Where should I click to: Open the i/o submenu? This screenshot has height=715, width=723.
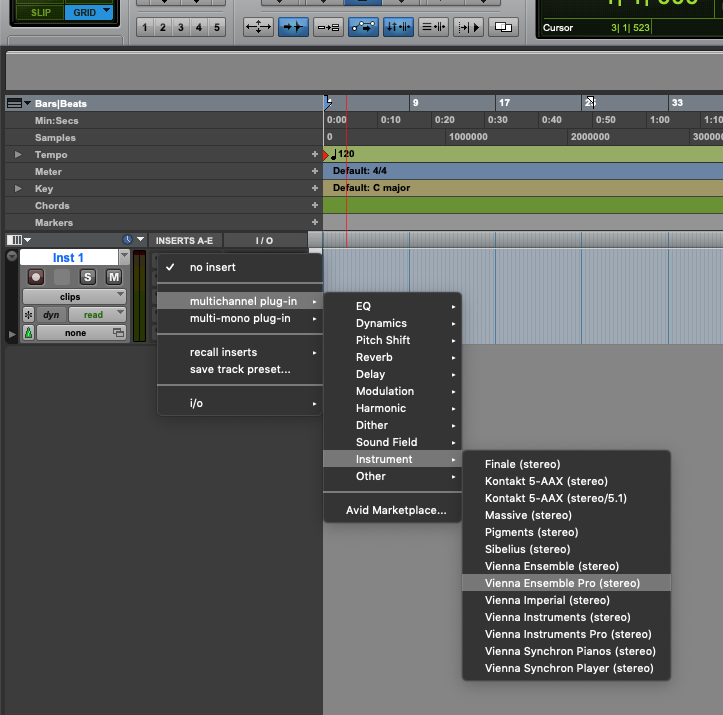pos(240,403)
